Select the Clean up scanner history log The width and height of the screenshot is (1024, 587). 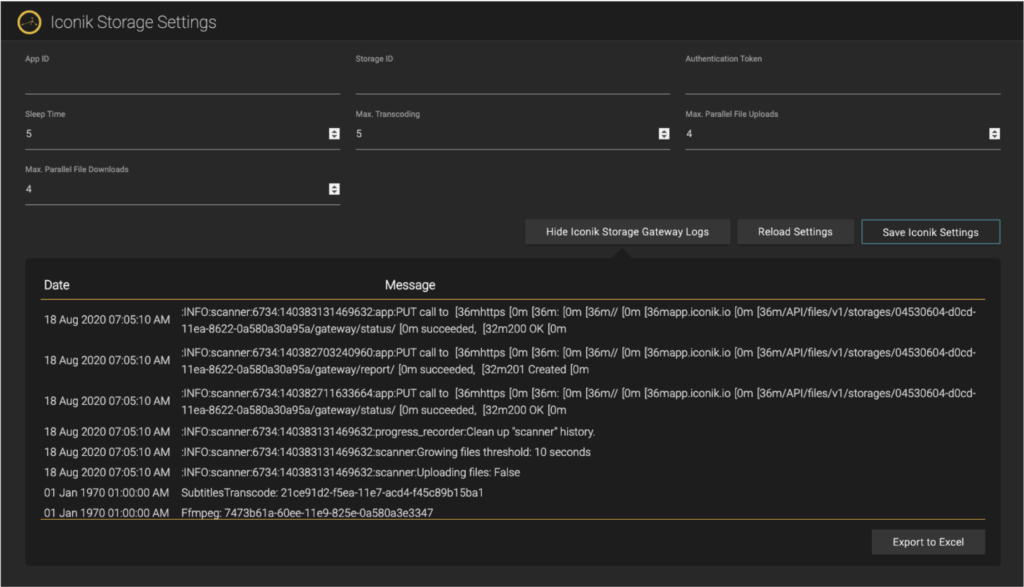pyautogui.click(x=388, y=432)
